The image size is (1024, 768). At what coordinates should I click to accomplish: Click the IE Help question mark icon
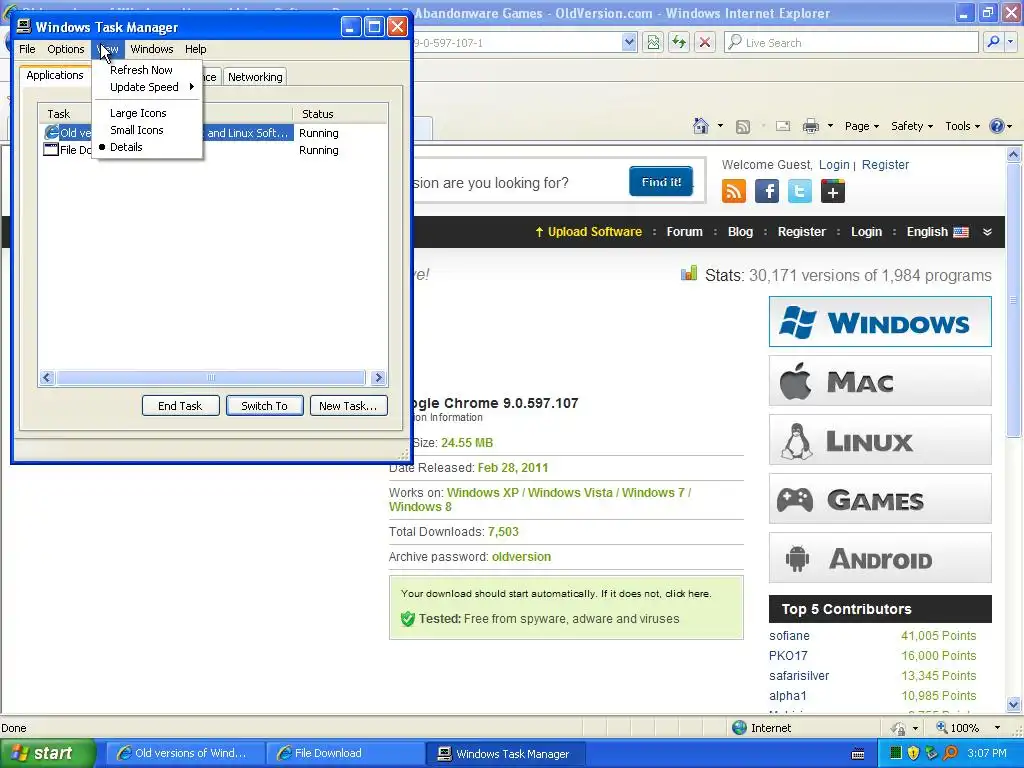coord(997,126)
